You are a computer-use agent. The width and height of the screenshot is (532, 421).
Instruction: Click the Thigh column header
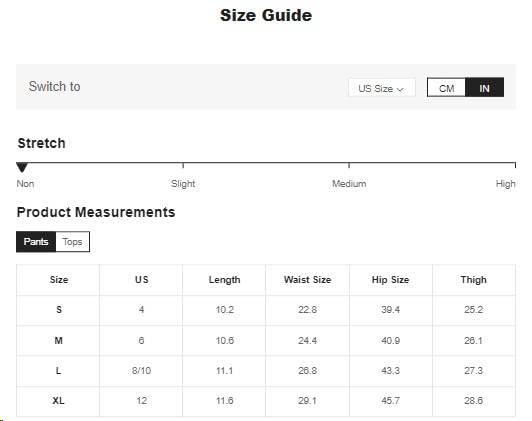[474, 280]
